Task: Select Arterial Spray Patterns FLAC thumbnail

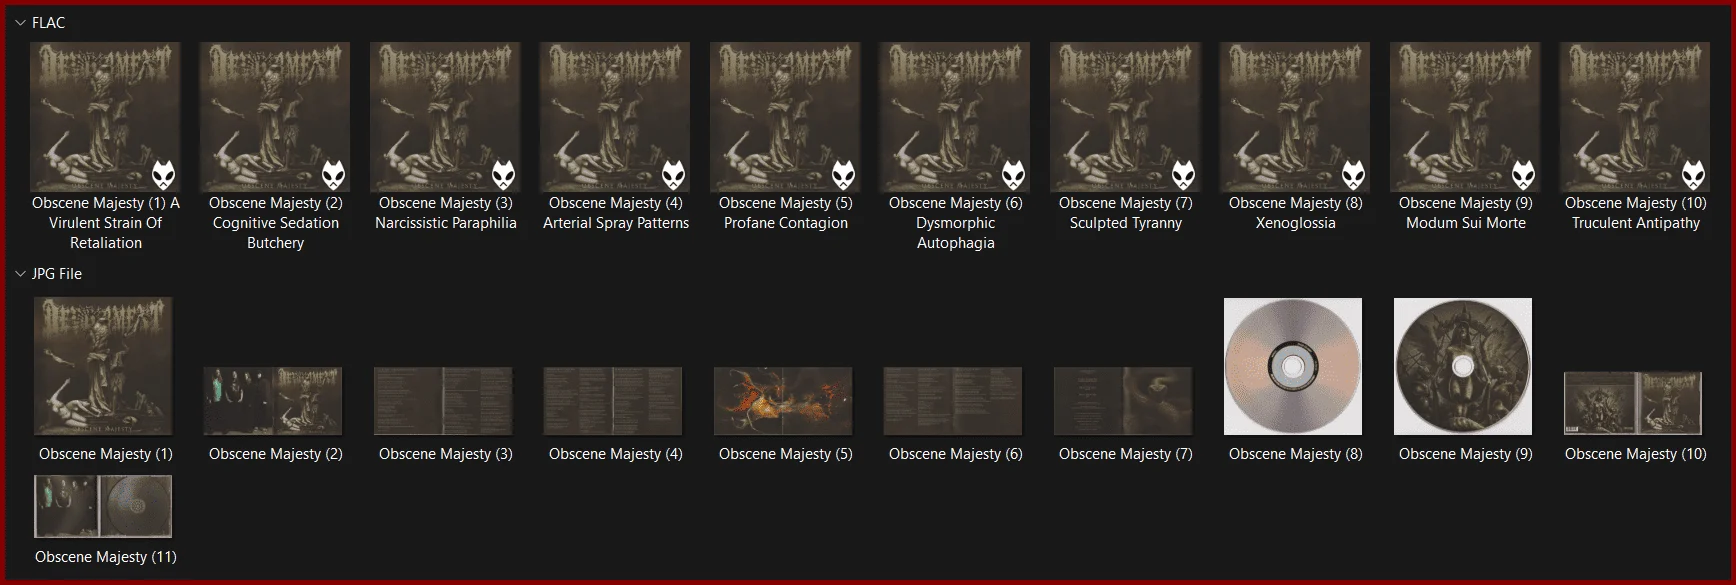Action: [615, 117]
